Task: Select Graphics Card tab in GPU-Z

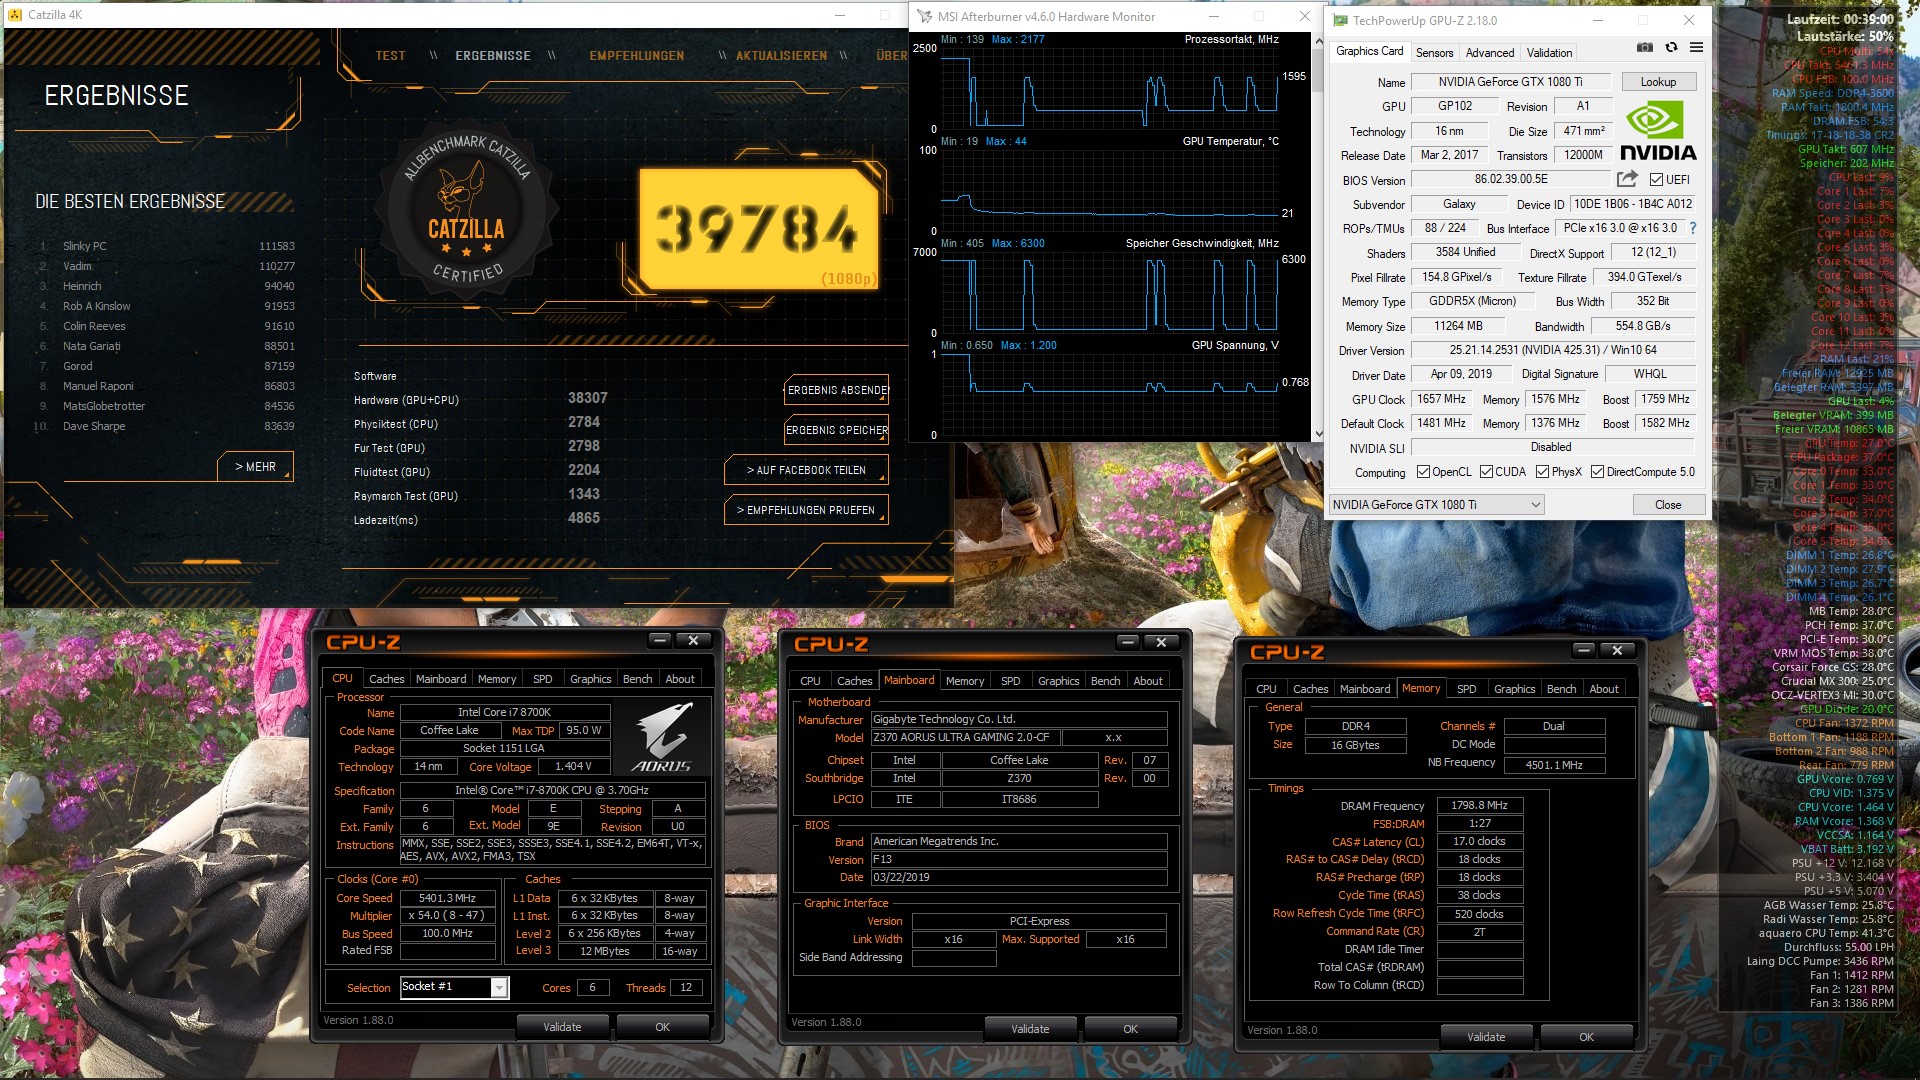Action: tap(1370, 51)
